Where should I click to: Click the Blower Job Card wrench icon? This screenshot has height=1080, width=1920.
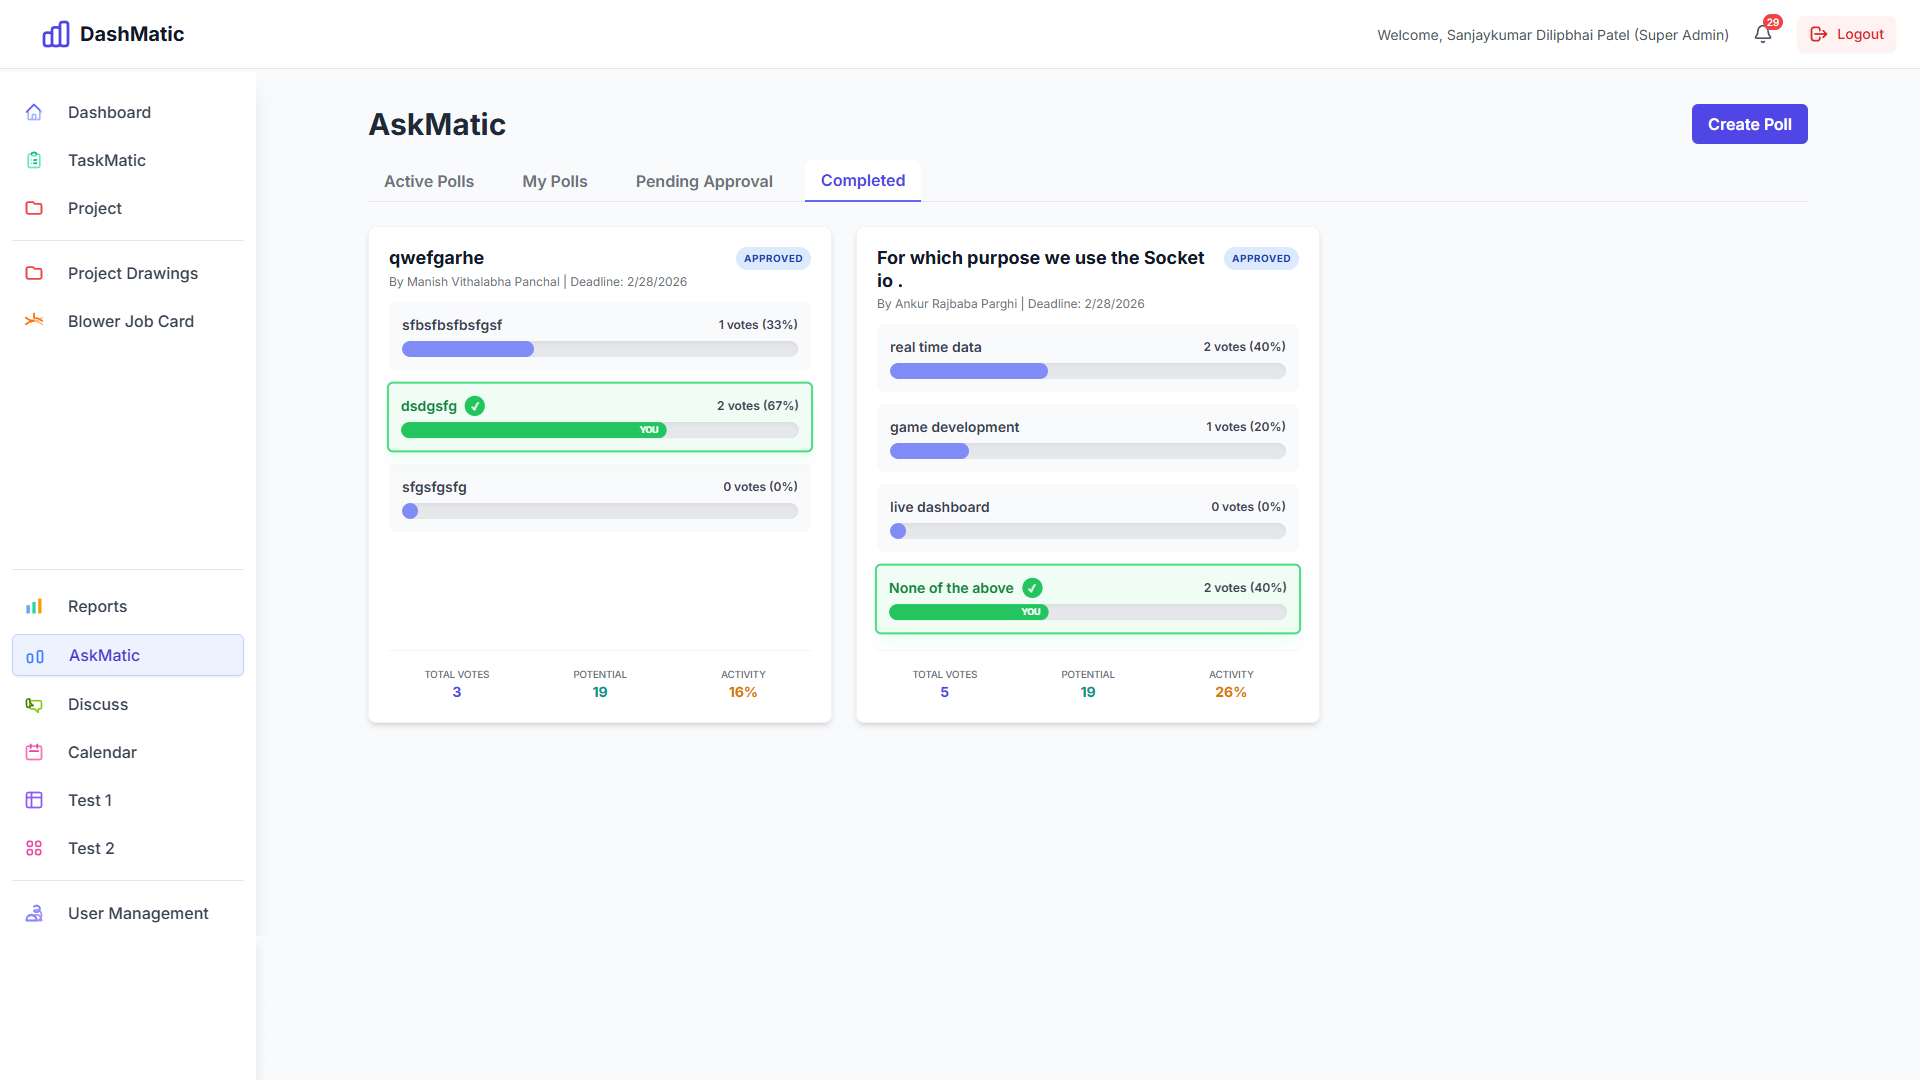coord(34,321)
